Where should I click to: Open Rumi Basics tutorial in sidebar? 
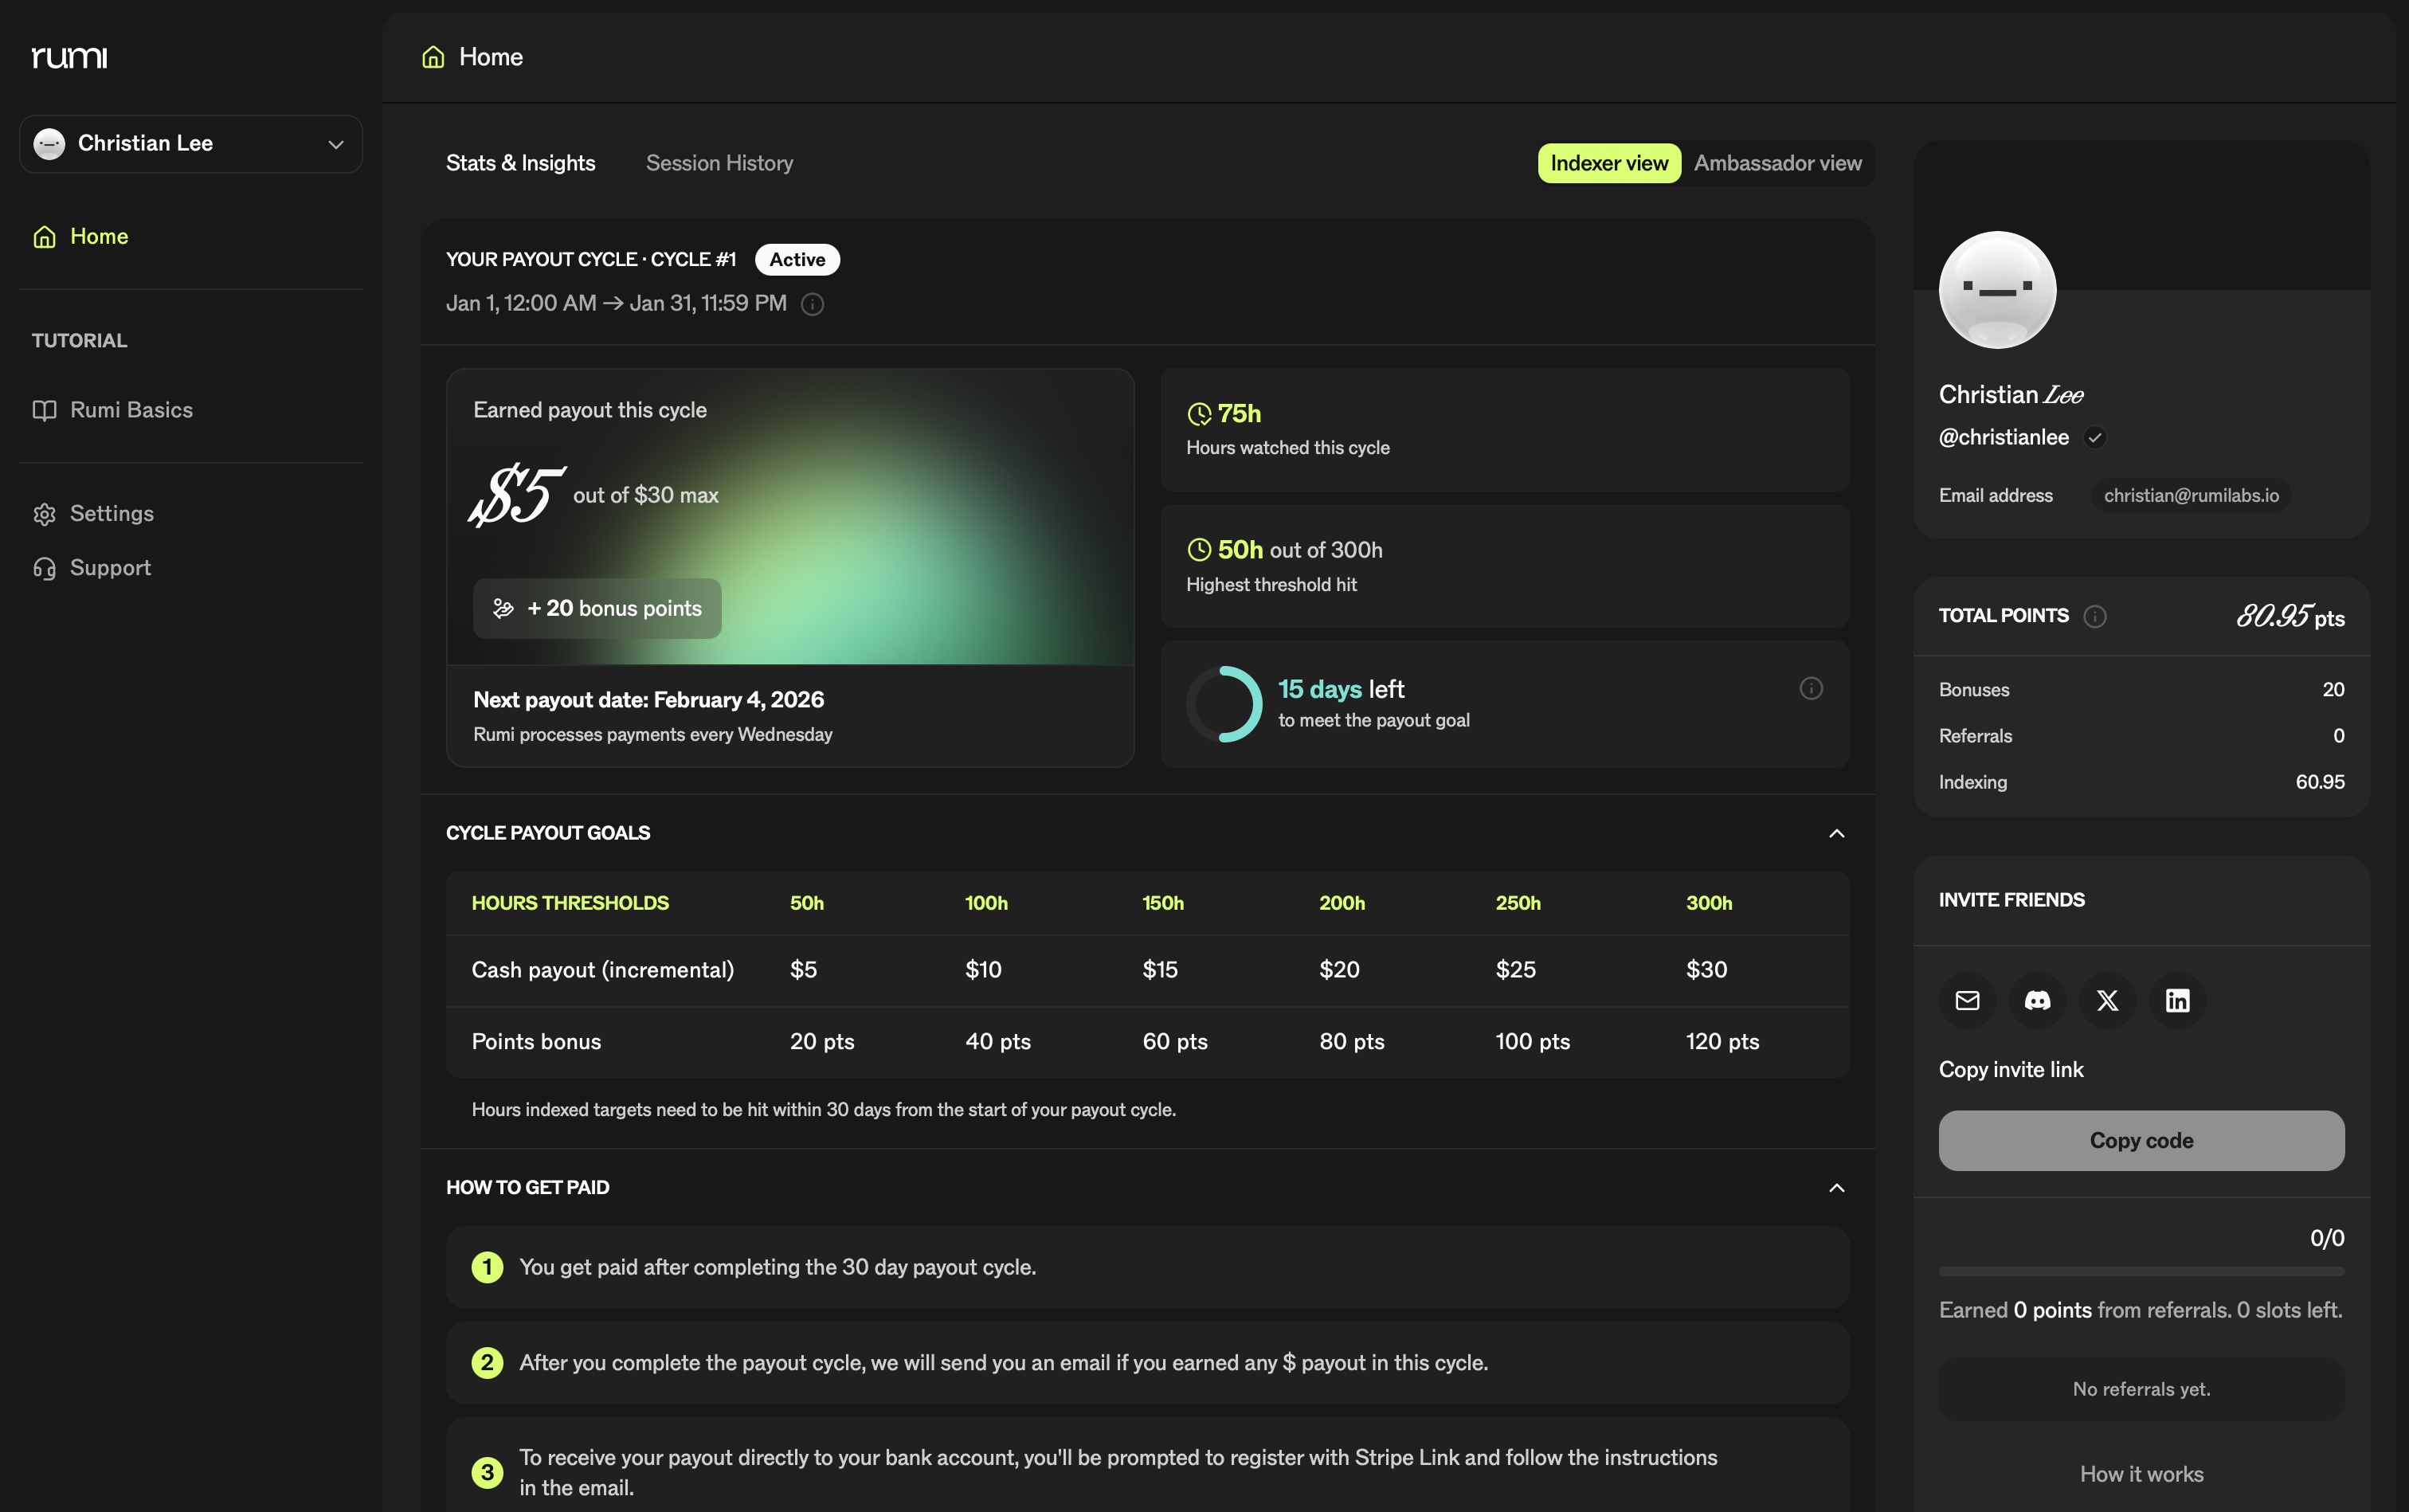tap(130, 410)
